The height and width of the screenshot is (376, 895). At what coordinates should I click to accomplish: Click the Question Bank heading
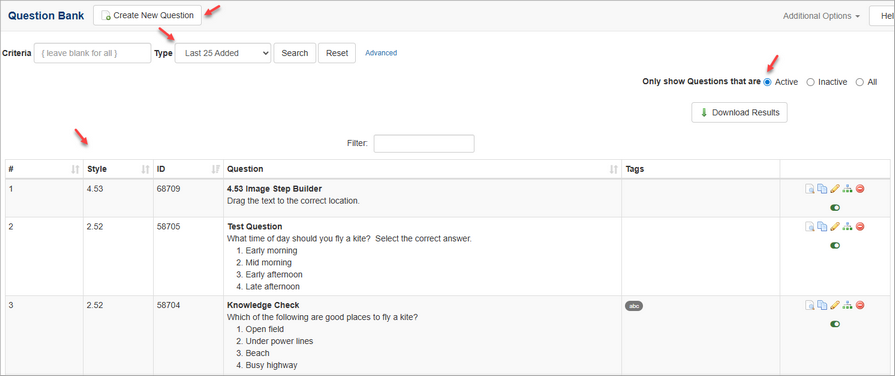(x=46, y=15)
